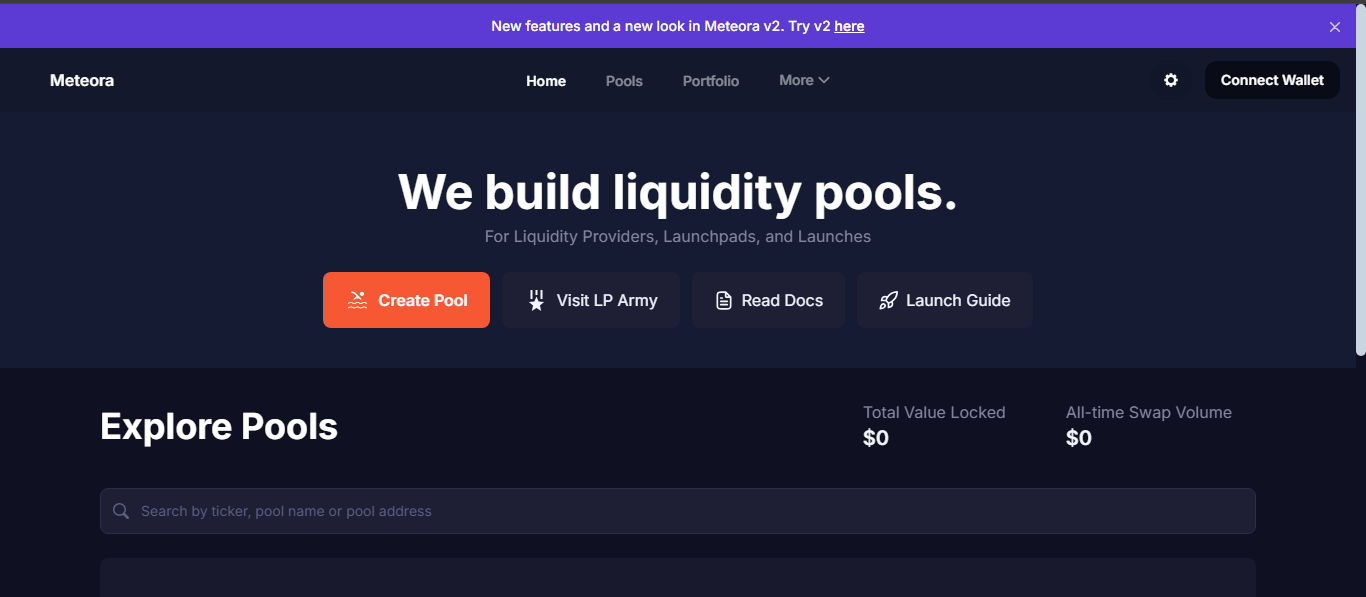
Task: Follow the 'here' link to v2
Action: 849,26
